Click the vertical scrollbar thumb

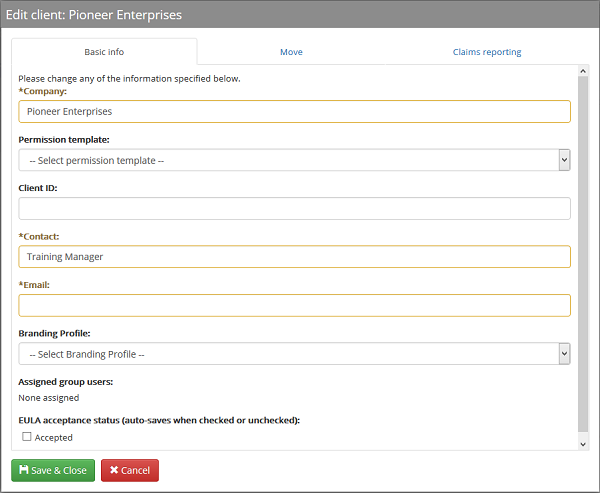[583, 250]
